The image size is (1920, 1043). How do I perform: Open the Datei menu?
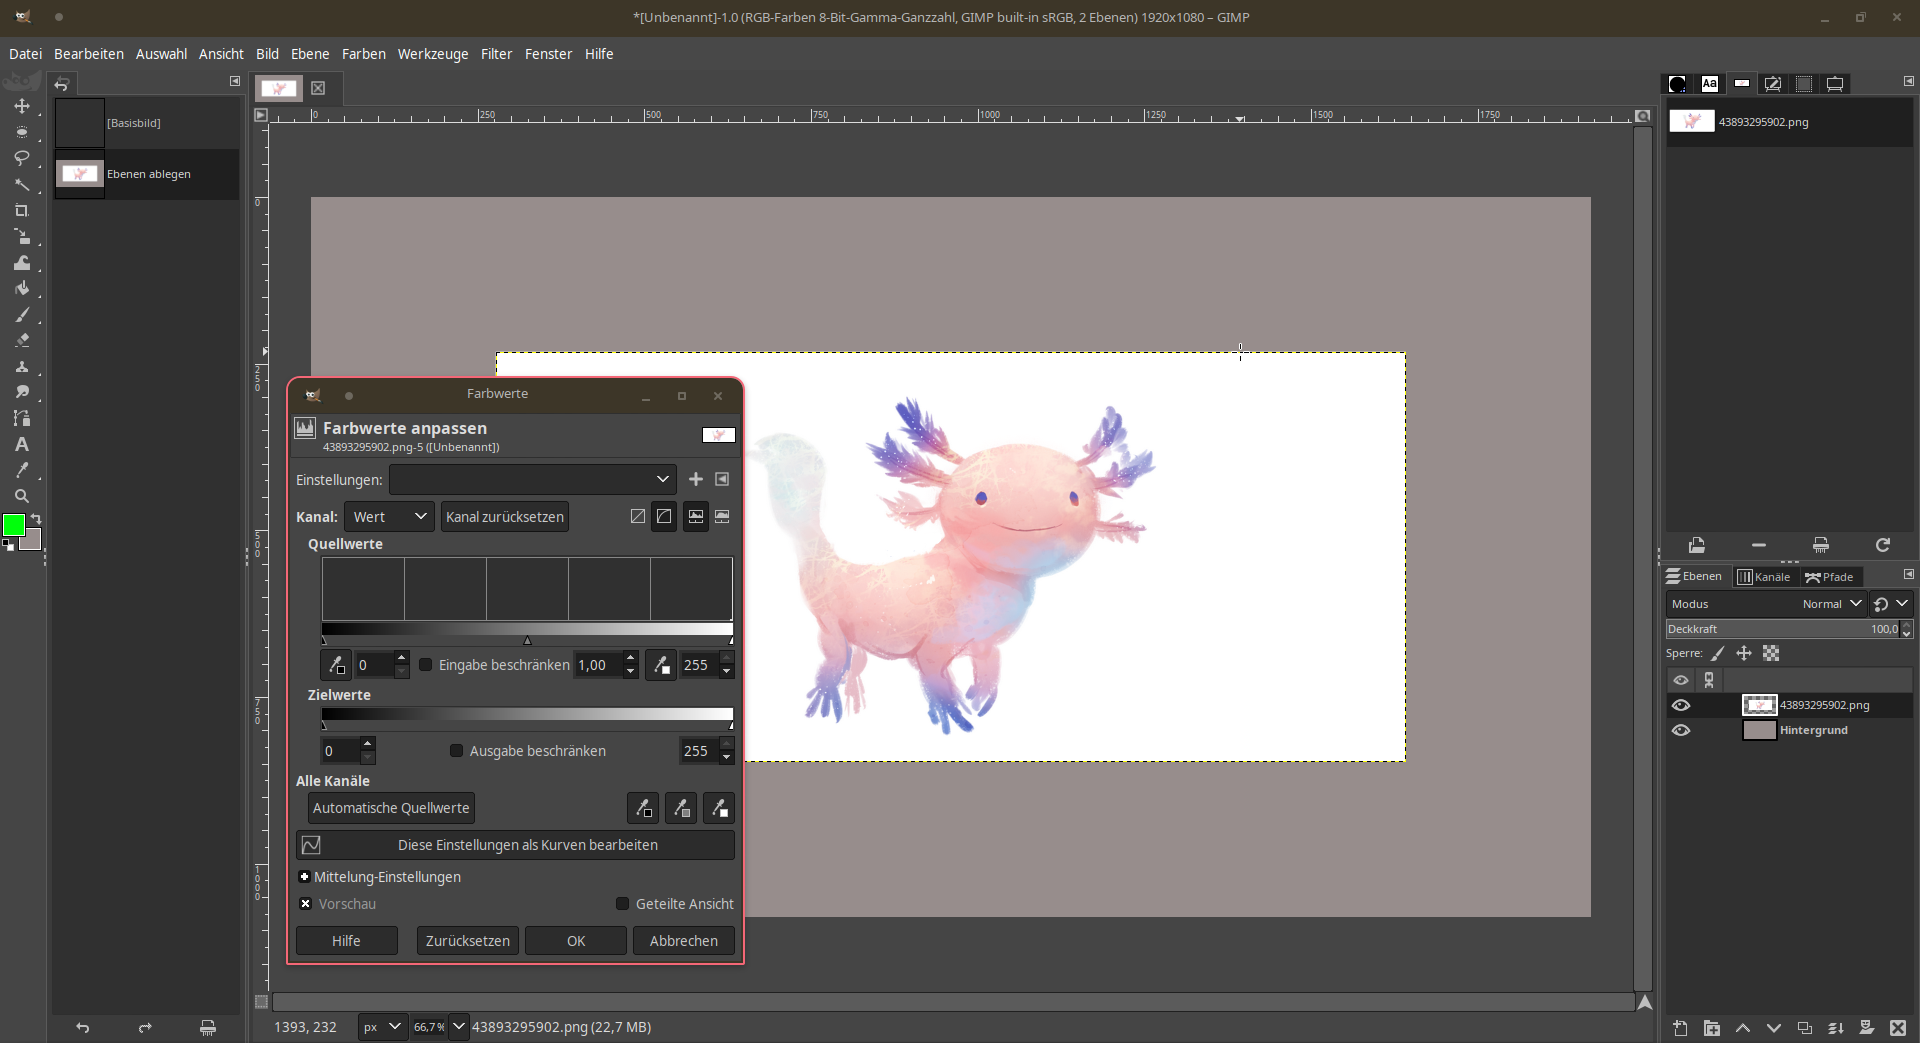click(x=25, y=54)
